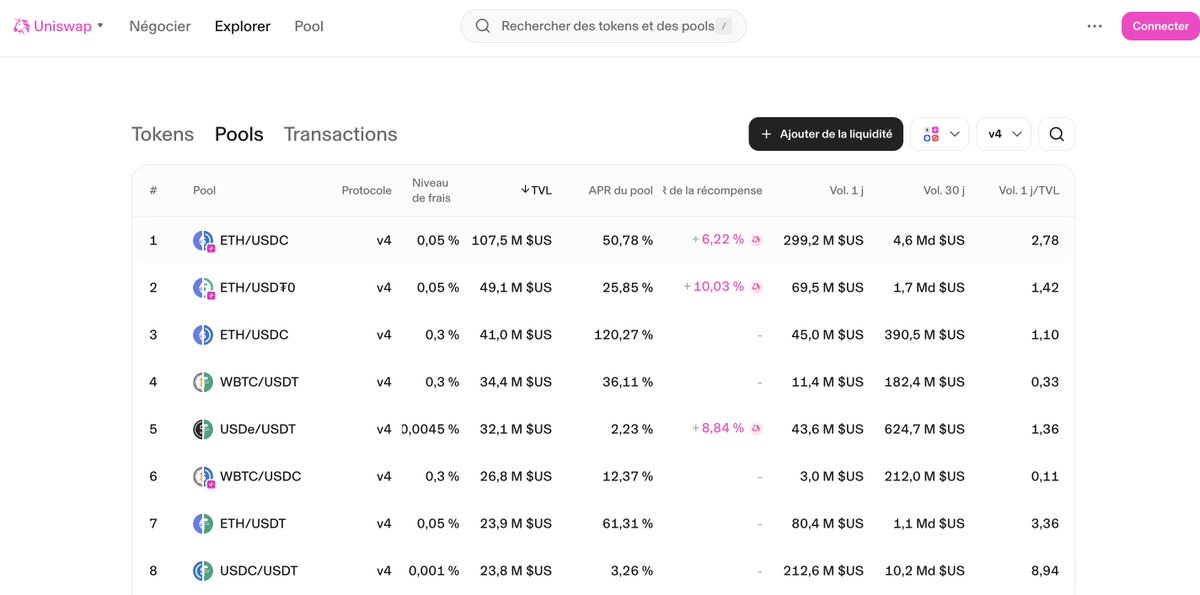Sort table by TVL column header

[536, 190]
